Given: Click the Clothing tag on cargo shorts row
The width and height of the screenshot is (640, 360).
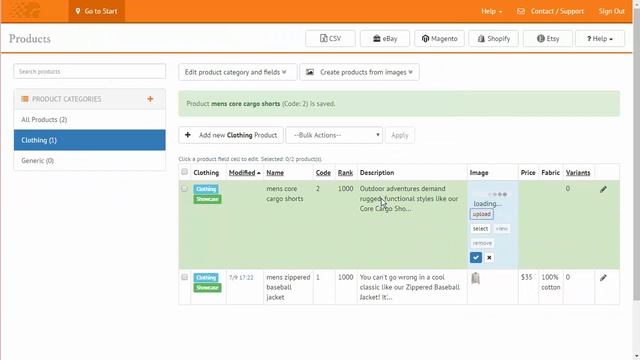Looking at the screenshot, I should click(x=206, y=189).
